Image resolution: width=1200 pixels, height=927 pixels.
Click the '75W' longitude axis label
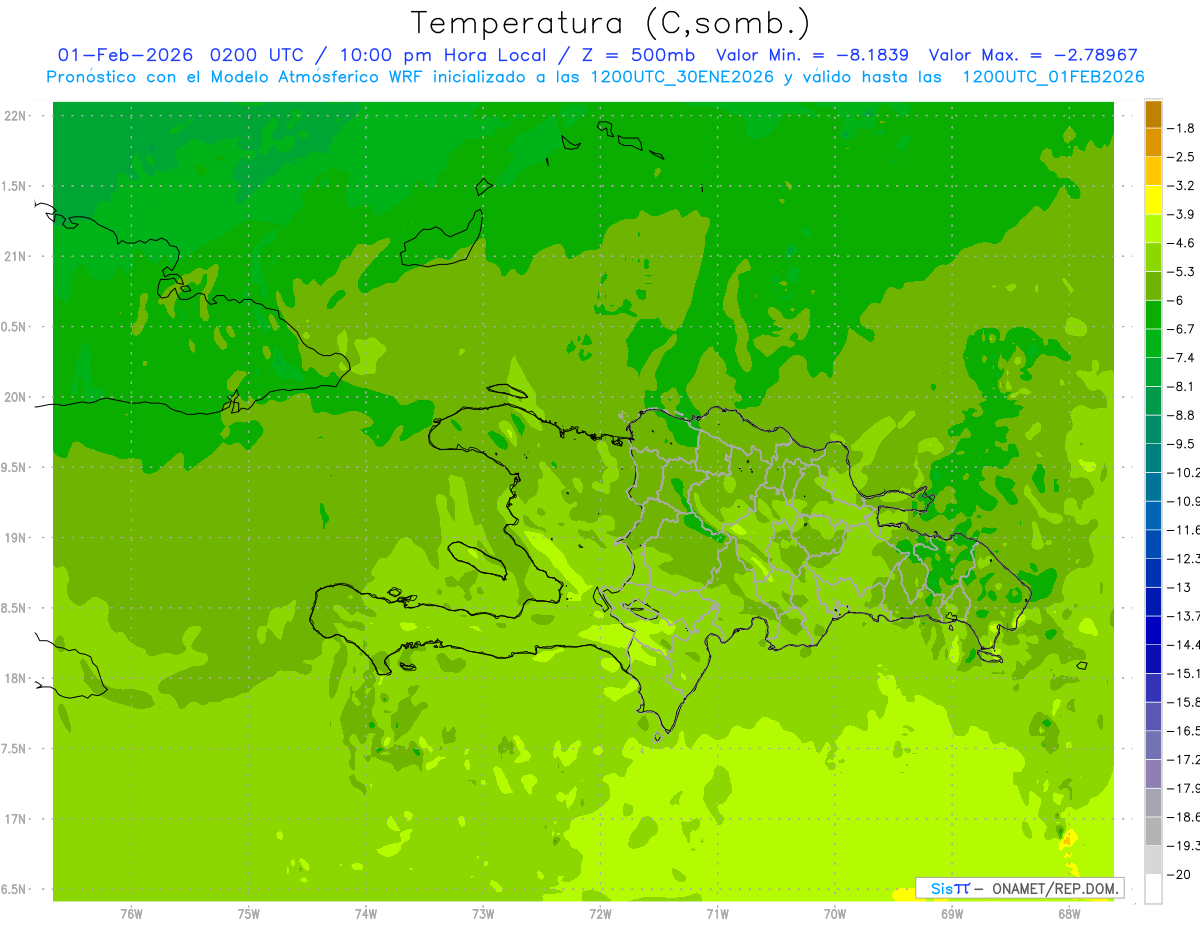[249, 913]
